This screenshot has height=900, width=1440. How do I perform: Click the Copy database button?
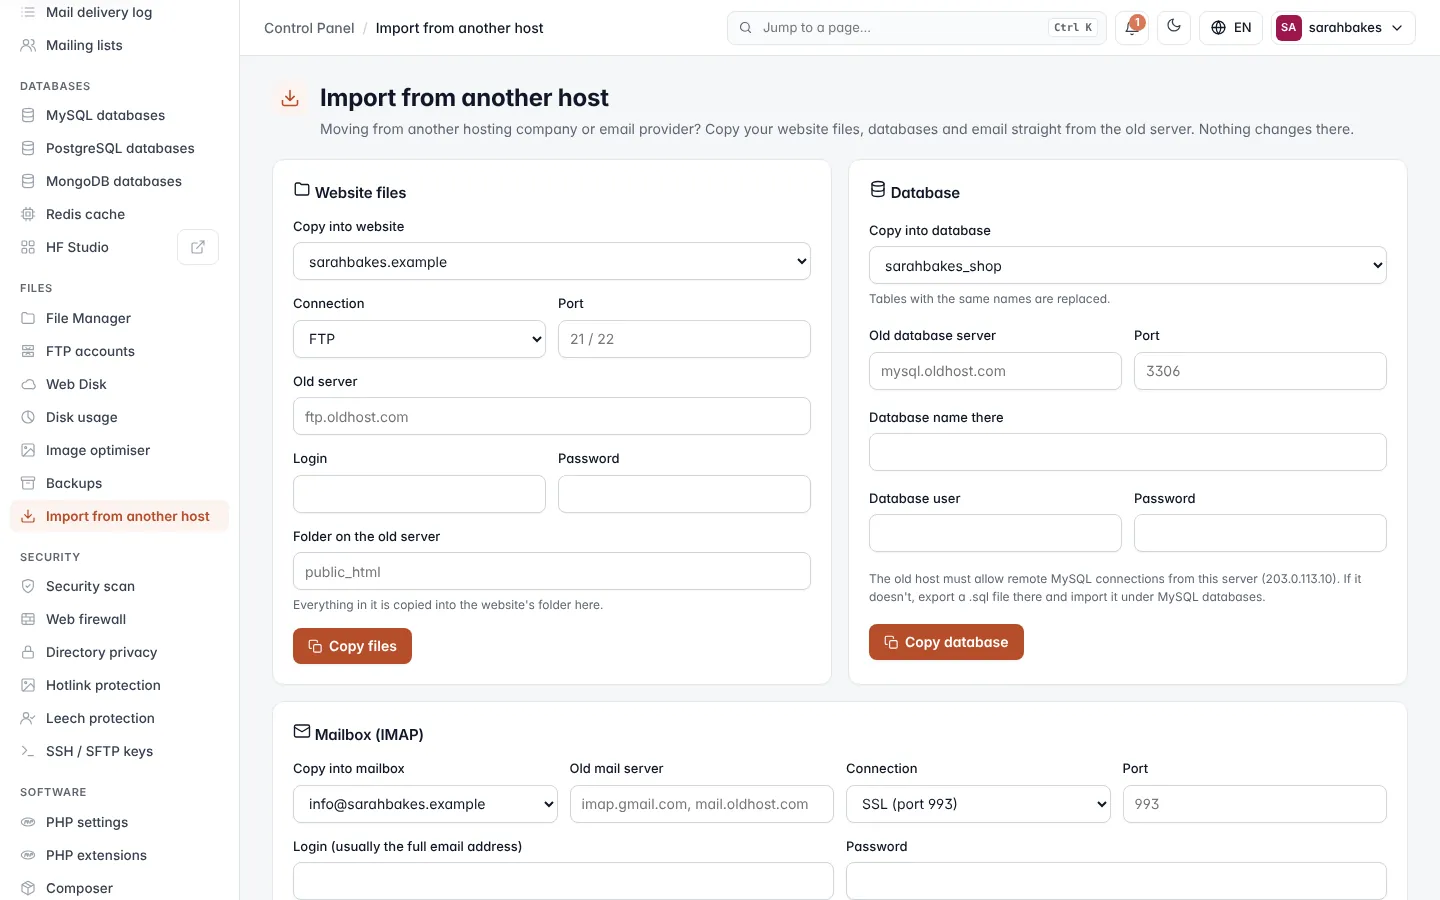(x=946, y=642)
